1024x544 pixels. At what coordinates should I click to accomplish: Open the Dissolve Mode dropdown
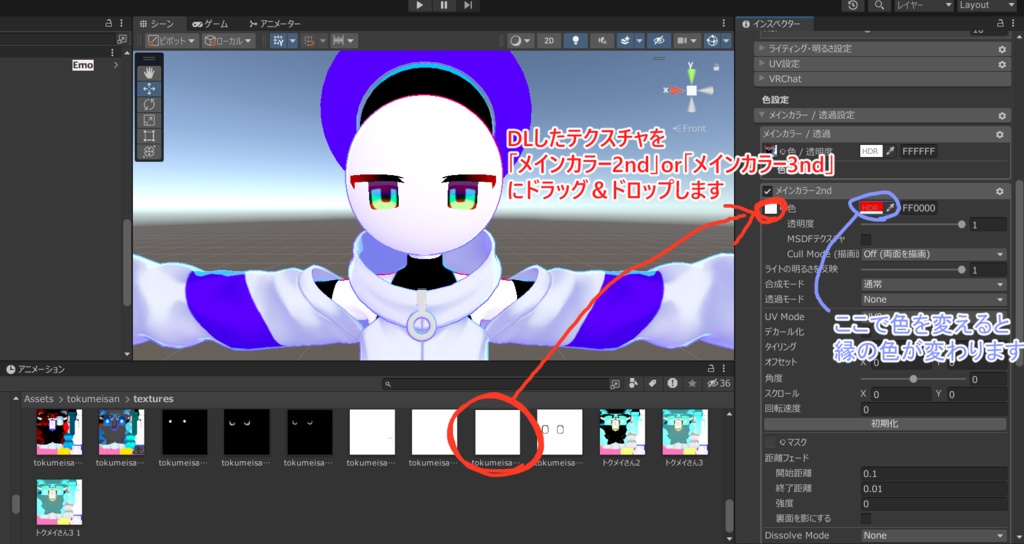tap(933, 536)
